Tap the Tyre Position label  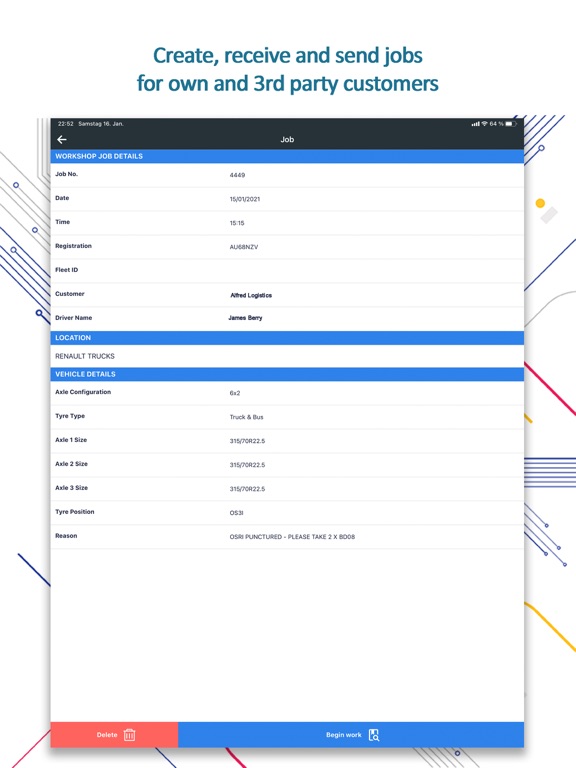tap(74, 512)
